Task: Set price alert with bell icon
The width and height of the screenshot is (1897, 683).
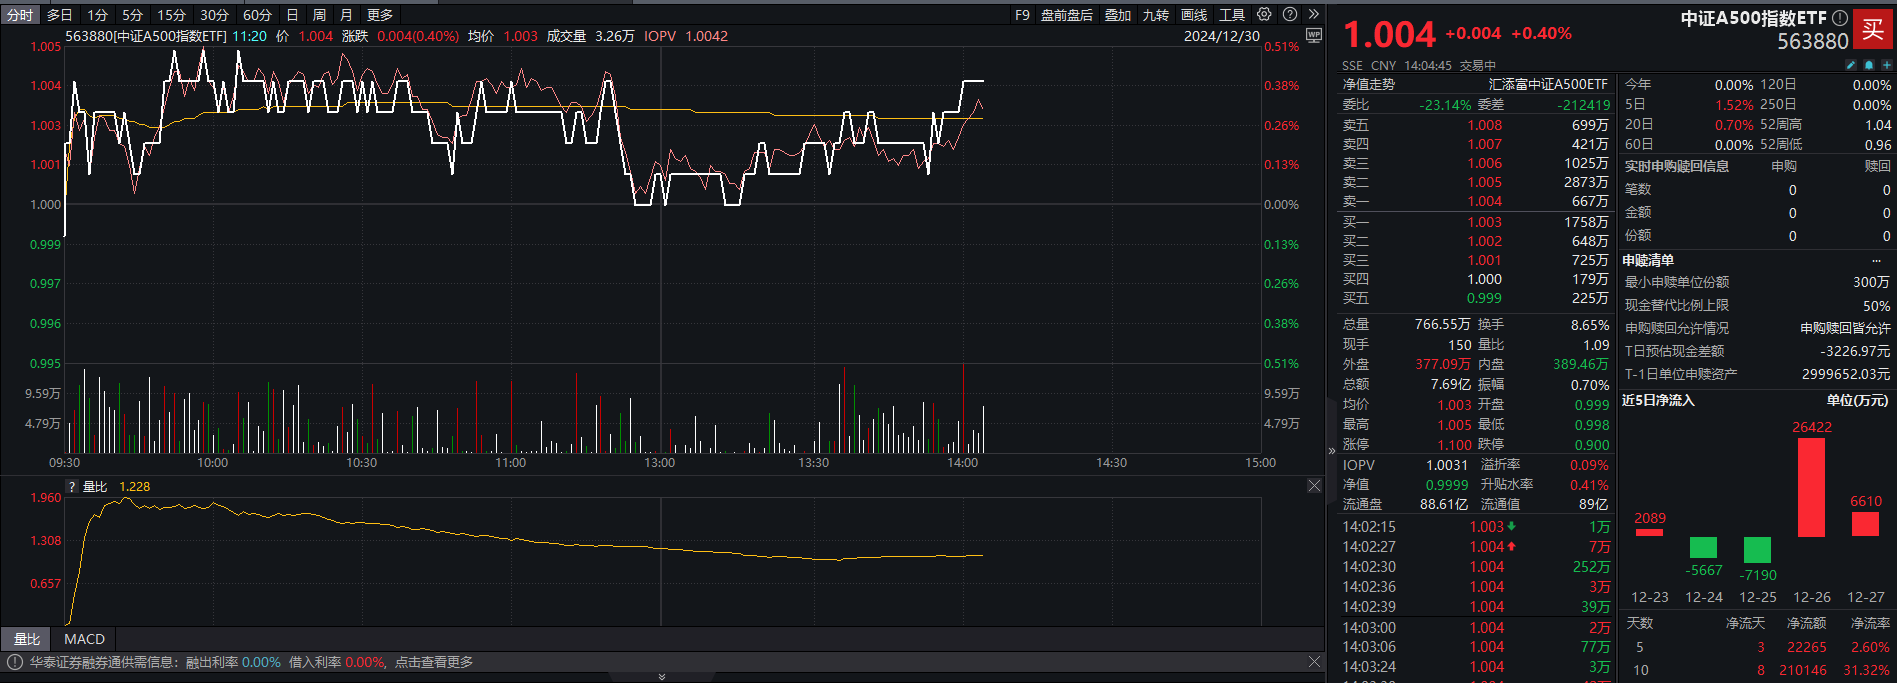Action: pos(1868,65)
